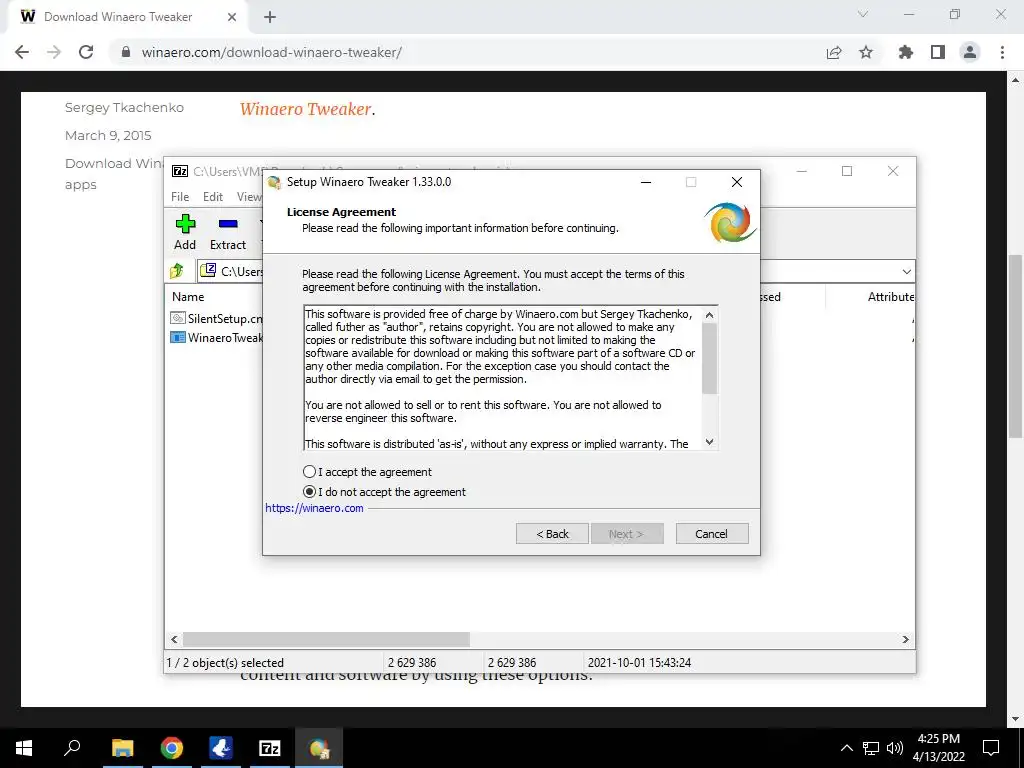Open the 7-Zip Edit menu
Screen dimensions: 1024x768
tap(213, 197)
